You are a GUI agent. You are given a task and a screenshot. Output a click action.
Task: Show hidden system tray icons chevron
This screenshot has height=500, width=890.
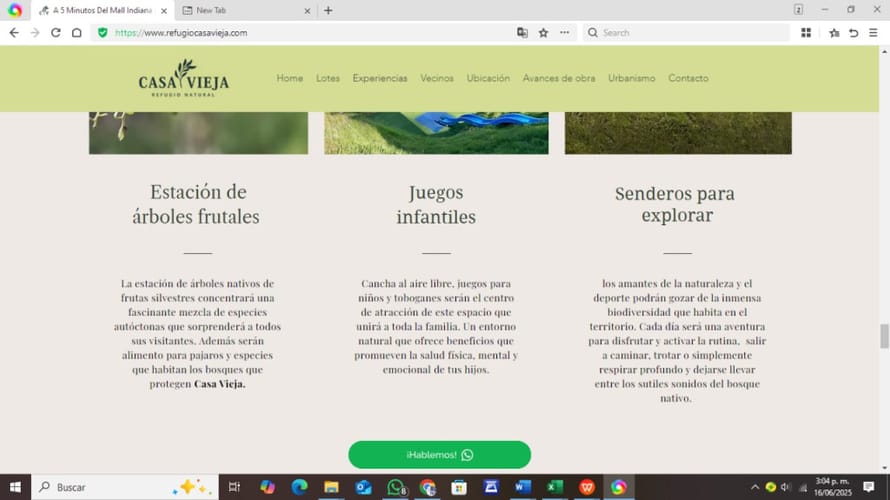pyautogui.click(x=755, y=487)
